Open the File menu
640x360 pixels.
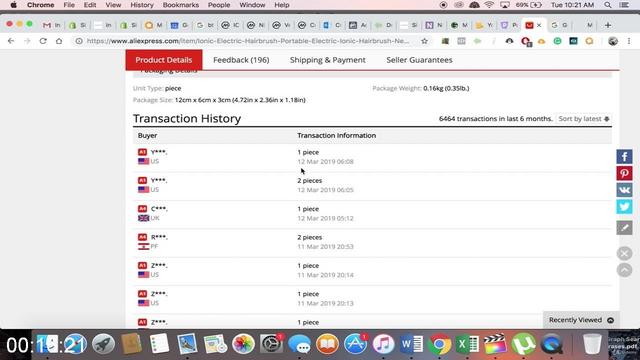click(x=69, y=5)
